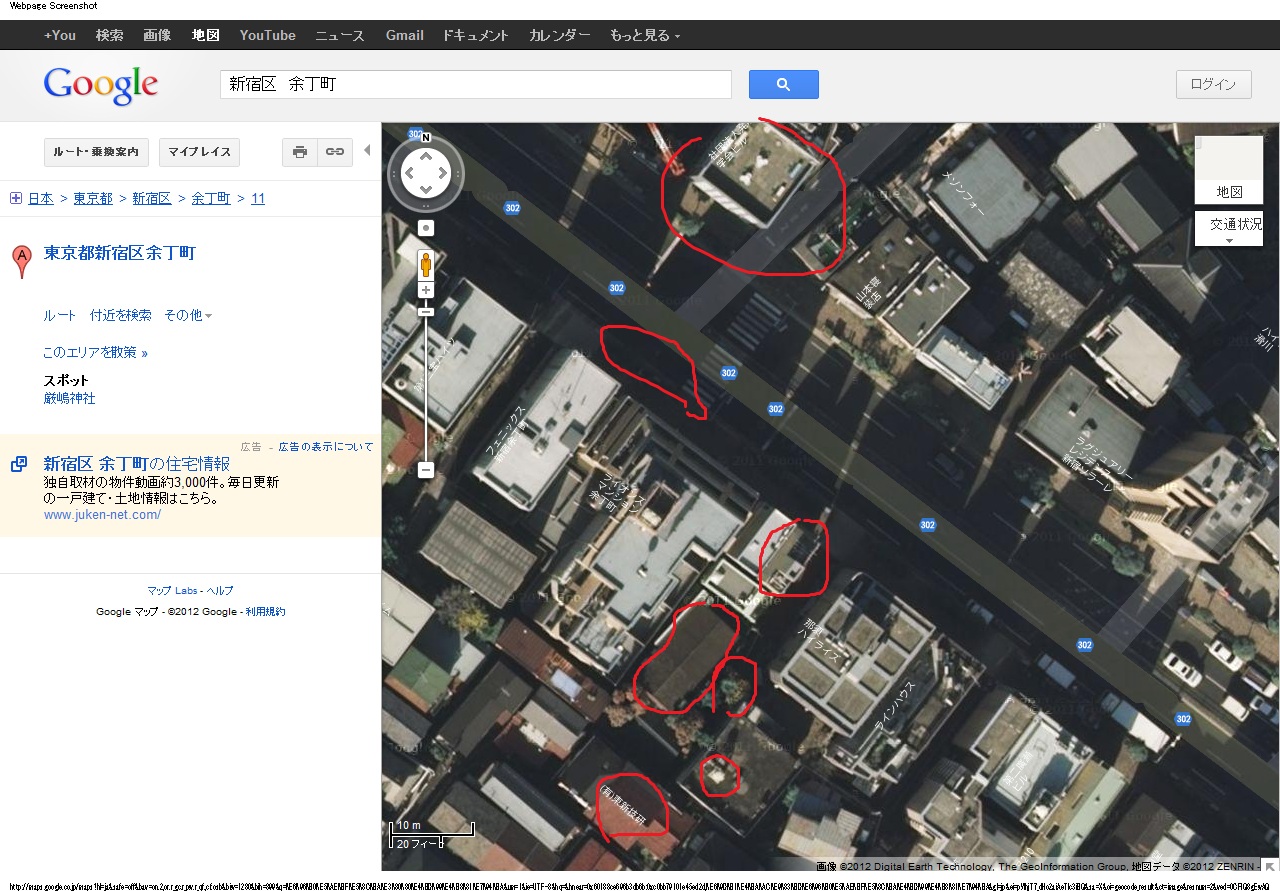Pan map up with the north arrow
This screenshot has width=1280, height=891.
[426, 155]
